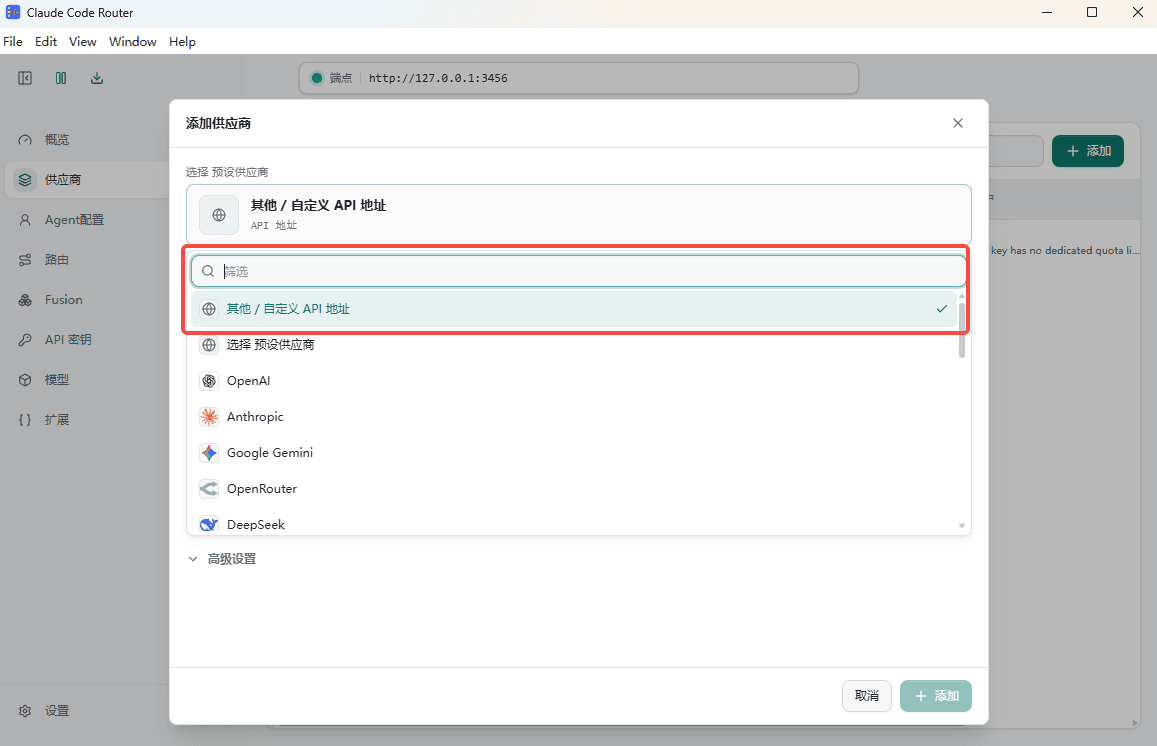Open the provider preset combo box
Viewport: 1157px width, 746px height.
578,214
